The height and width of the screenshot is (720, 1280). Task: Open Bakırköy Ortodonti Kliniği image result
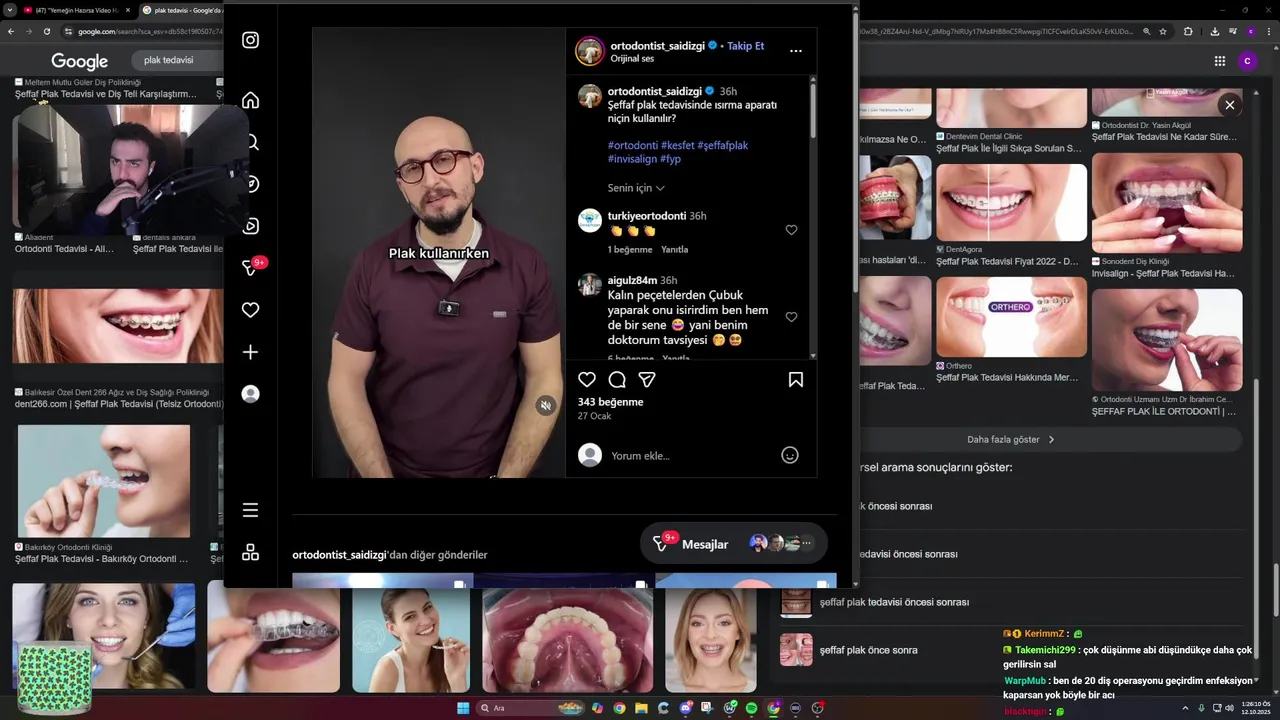tap(104, 481)
